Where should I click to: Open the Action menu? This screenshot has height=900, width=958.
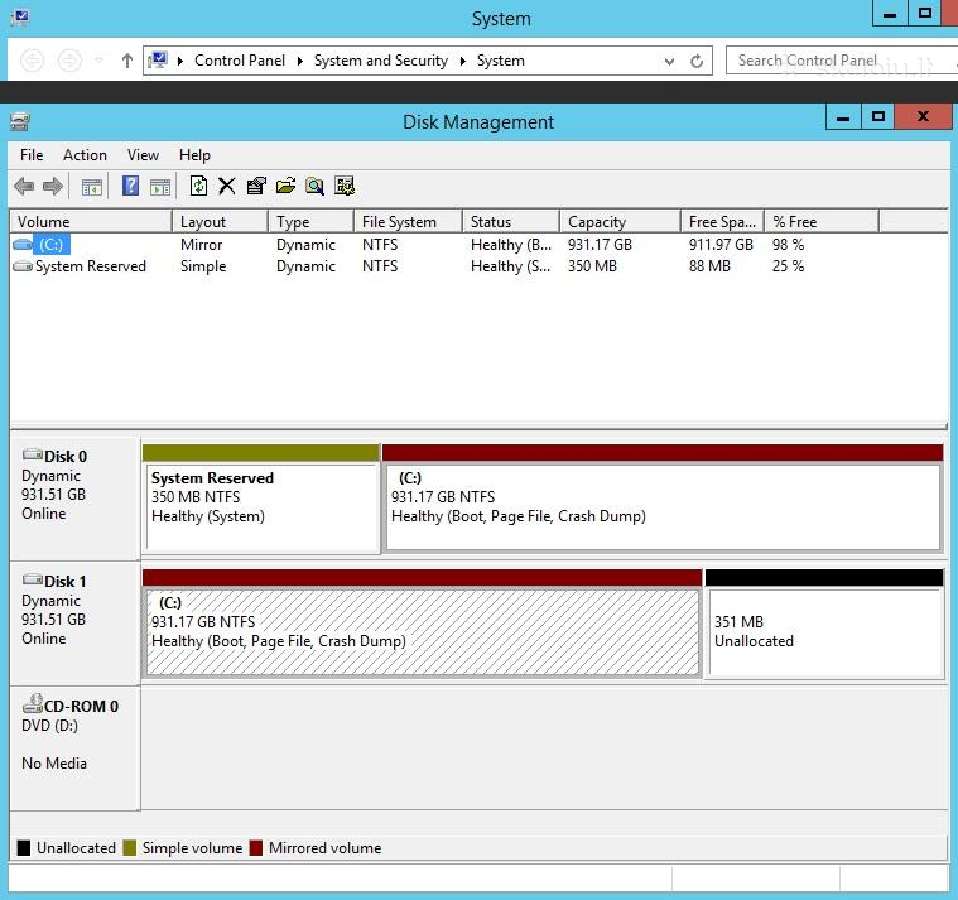tap(85, 155)
